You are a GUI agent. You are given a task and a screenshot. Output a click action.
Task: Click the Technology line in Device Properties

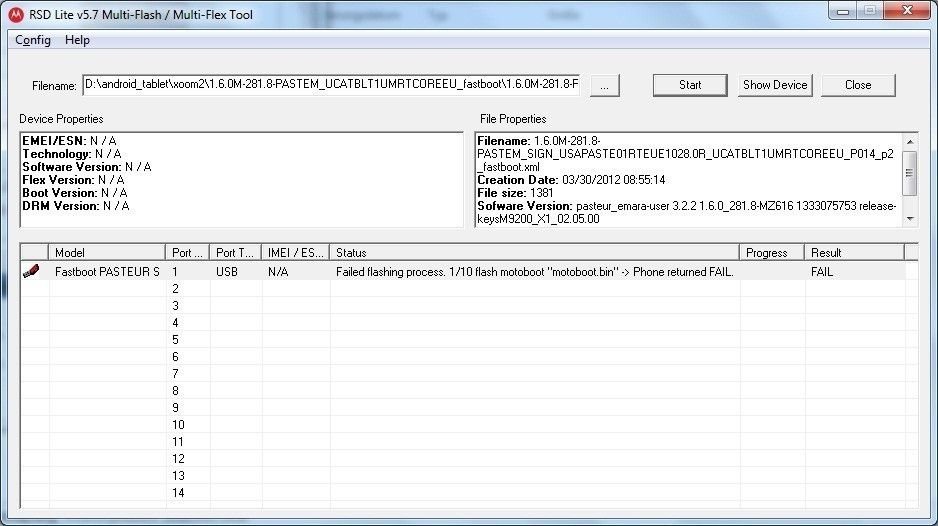coord(72,154)
